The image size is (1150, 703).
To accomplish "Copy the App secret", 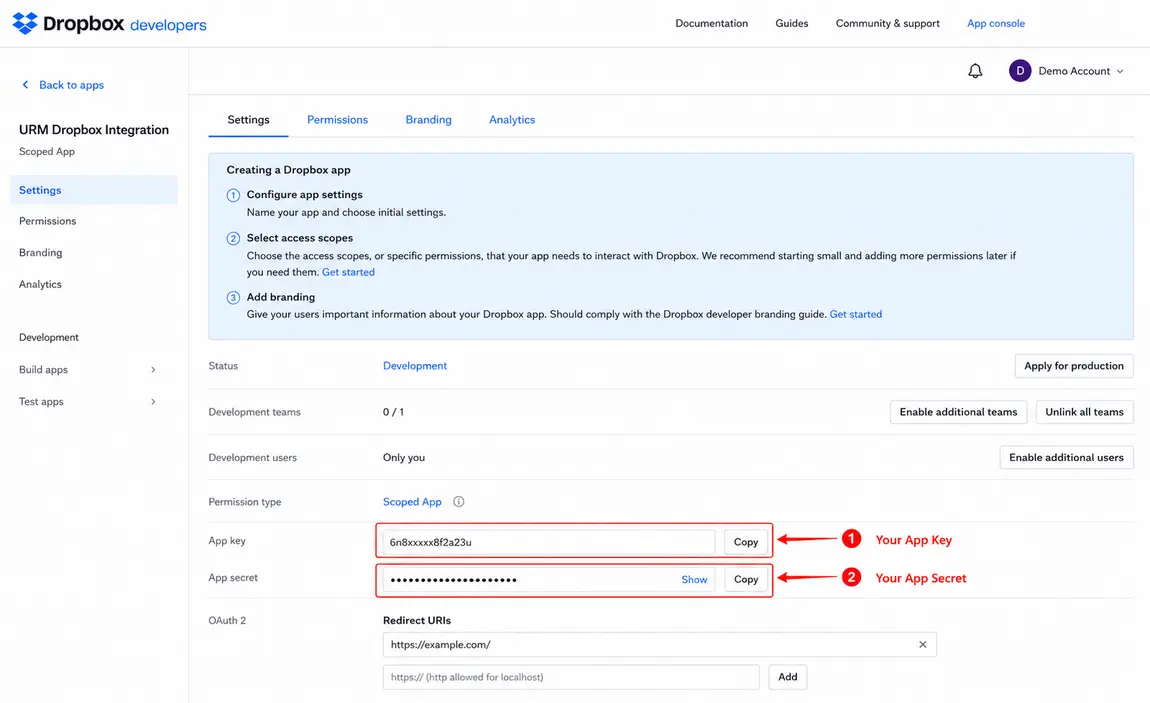I will (746, 579).
